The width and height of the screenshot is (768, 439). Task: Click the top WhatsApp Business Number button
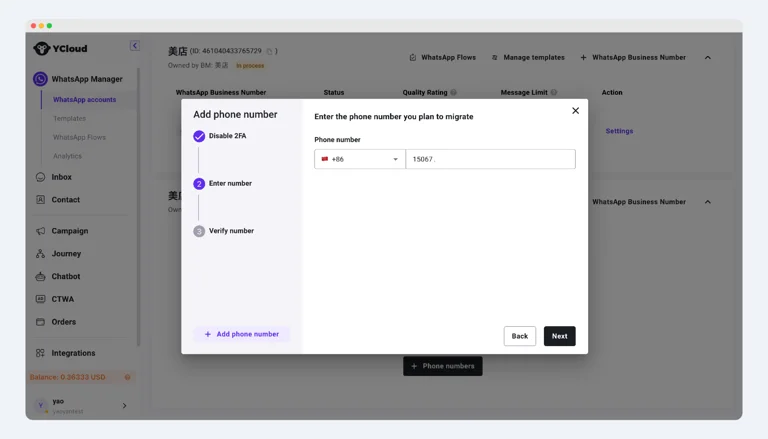pos(633,57)
